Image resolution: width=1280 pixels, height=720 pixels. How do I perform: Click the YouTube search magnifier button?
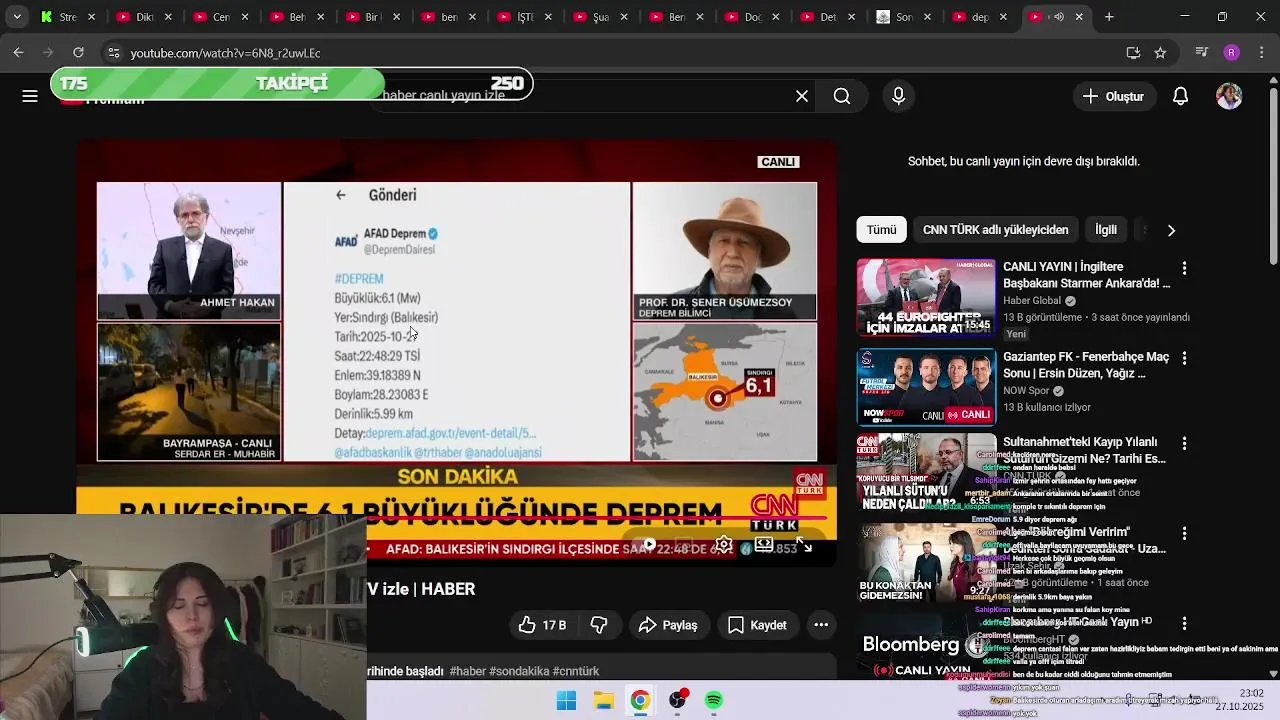[x=842, y=96]
